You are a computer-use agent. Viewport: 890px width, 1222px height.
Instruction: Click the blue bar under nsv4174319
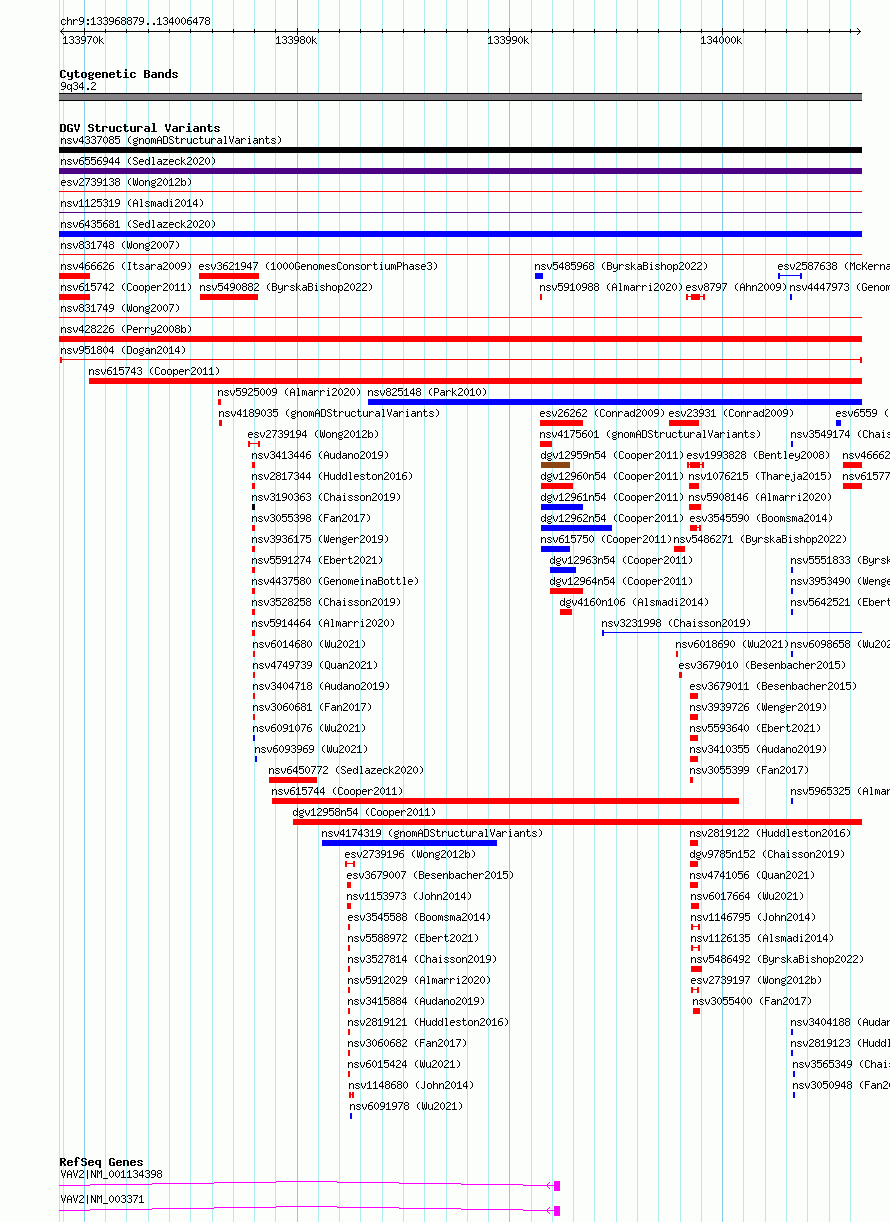[x=409, y=843]
